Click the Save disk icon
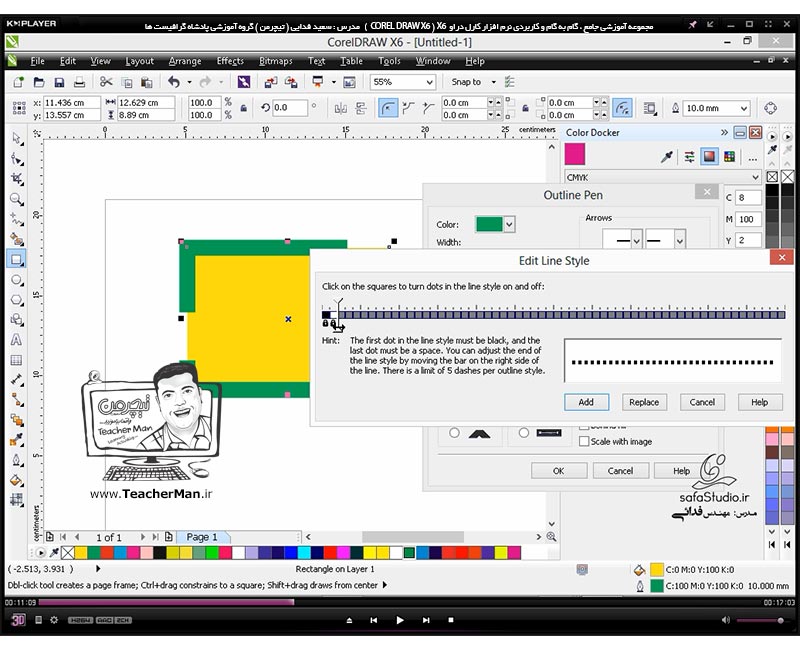Image resolution: width=800 pixels, height=650 pixels. [59, 82]
